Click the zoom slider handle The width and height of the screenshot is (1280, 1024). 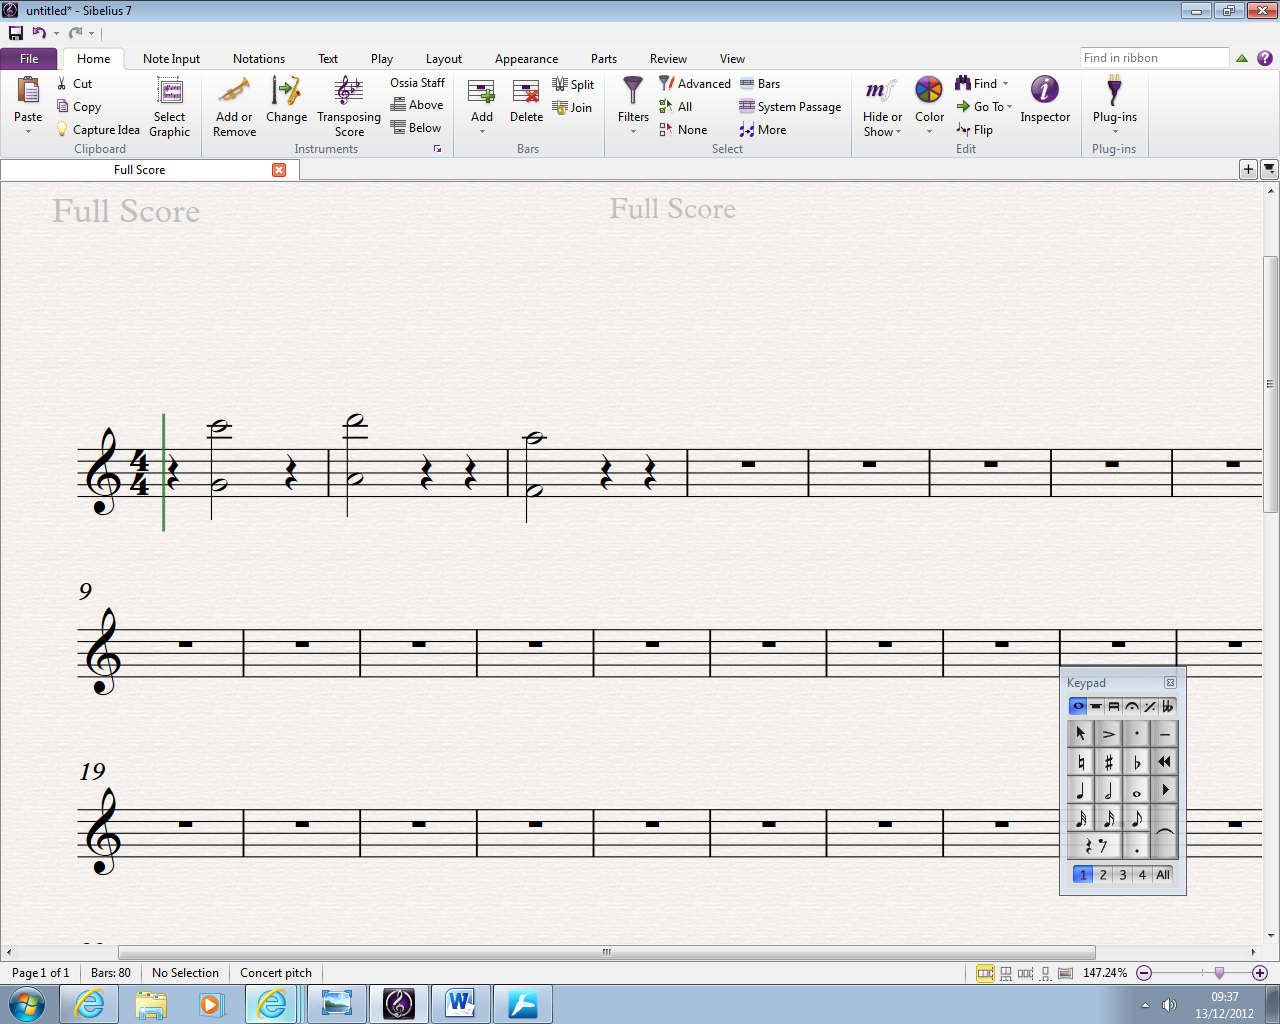click(x=1219, y=973)
